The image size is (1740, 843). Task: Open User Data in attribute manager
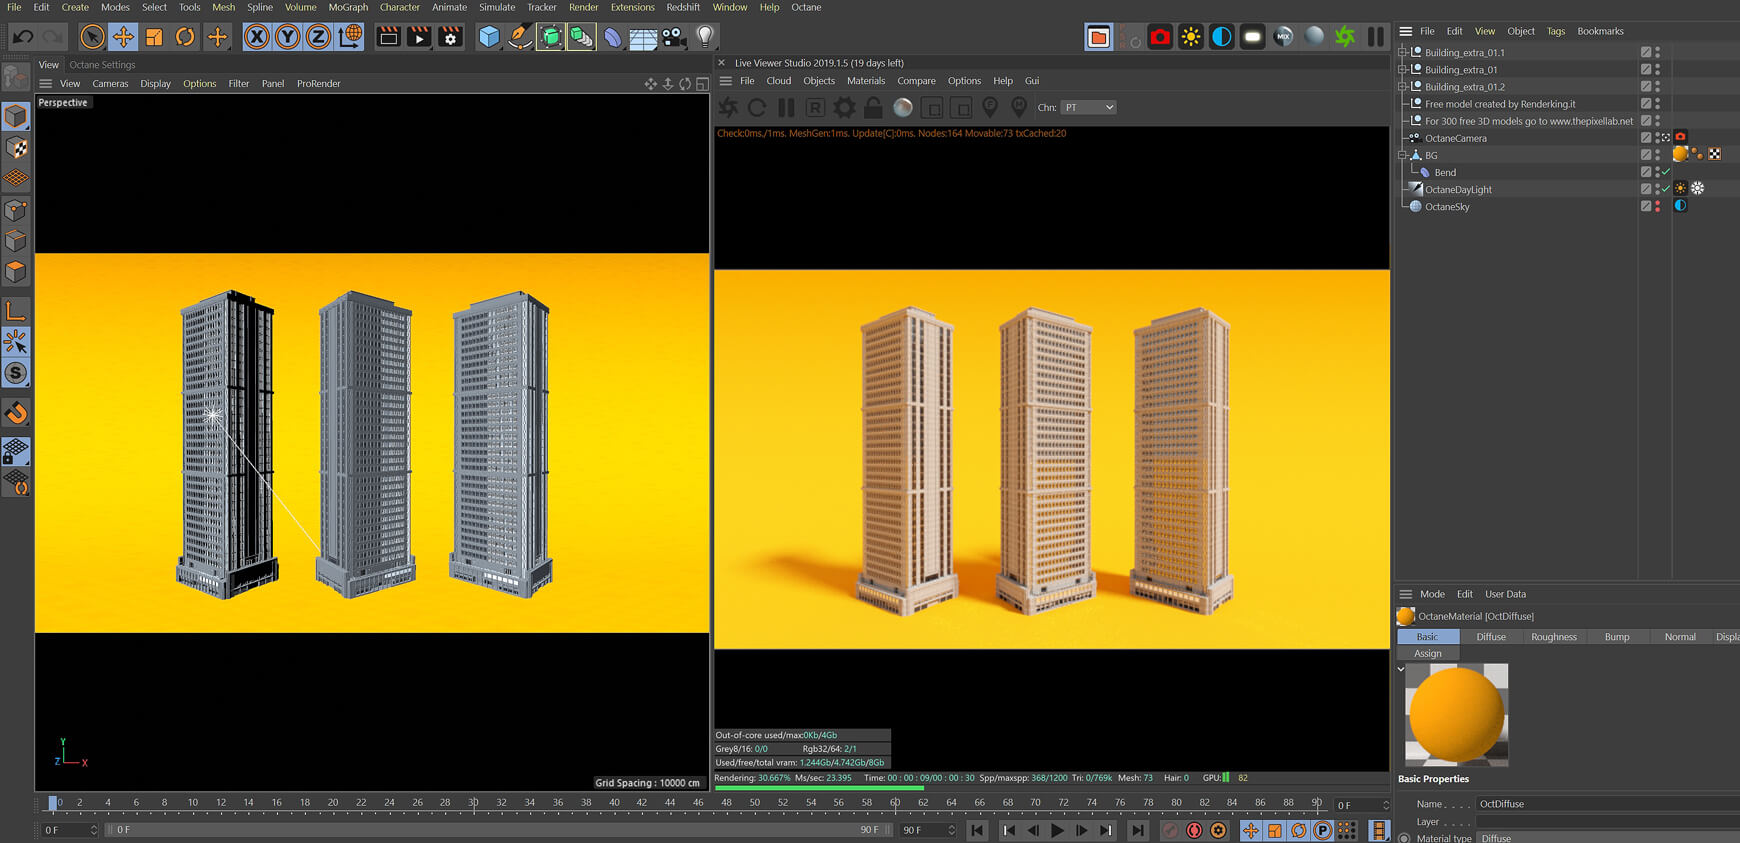tap(1505, 594)
